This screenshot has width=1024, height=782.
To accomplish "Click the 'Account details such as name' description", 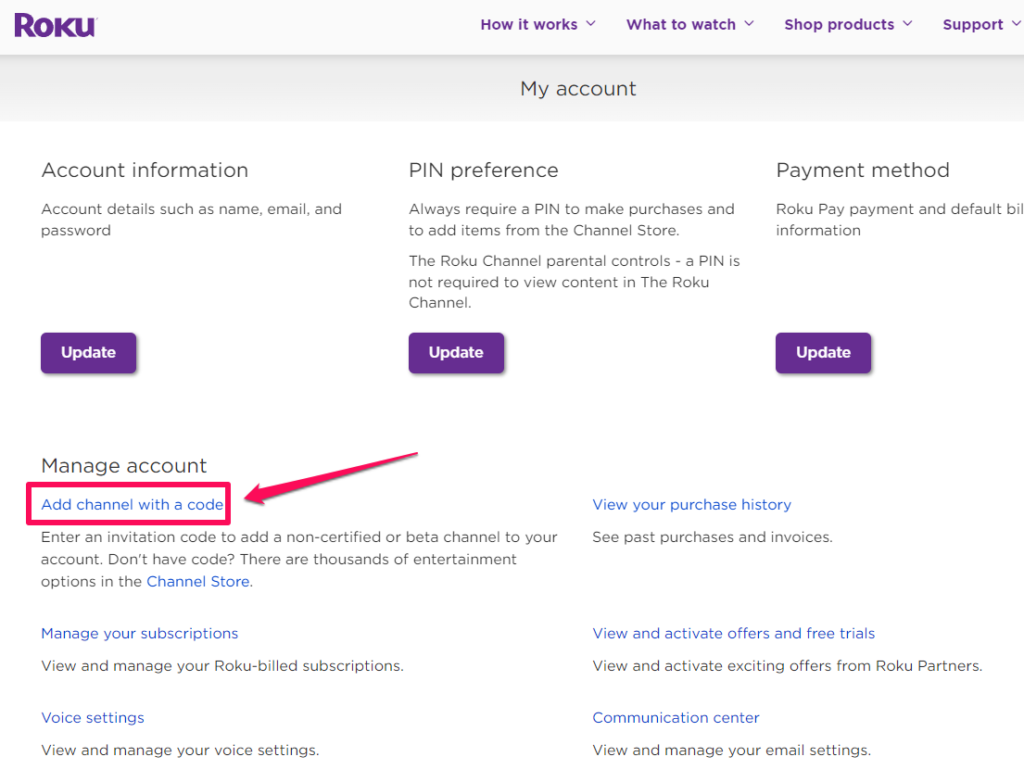I will pyautogui.click(x=191, y=220).
